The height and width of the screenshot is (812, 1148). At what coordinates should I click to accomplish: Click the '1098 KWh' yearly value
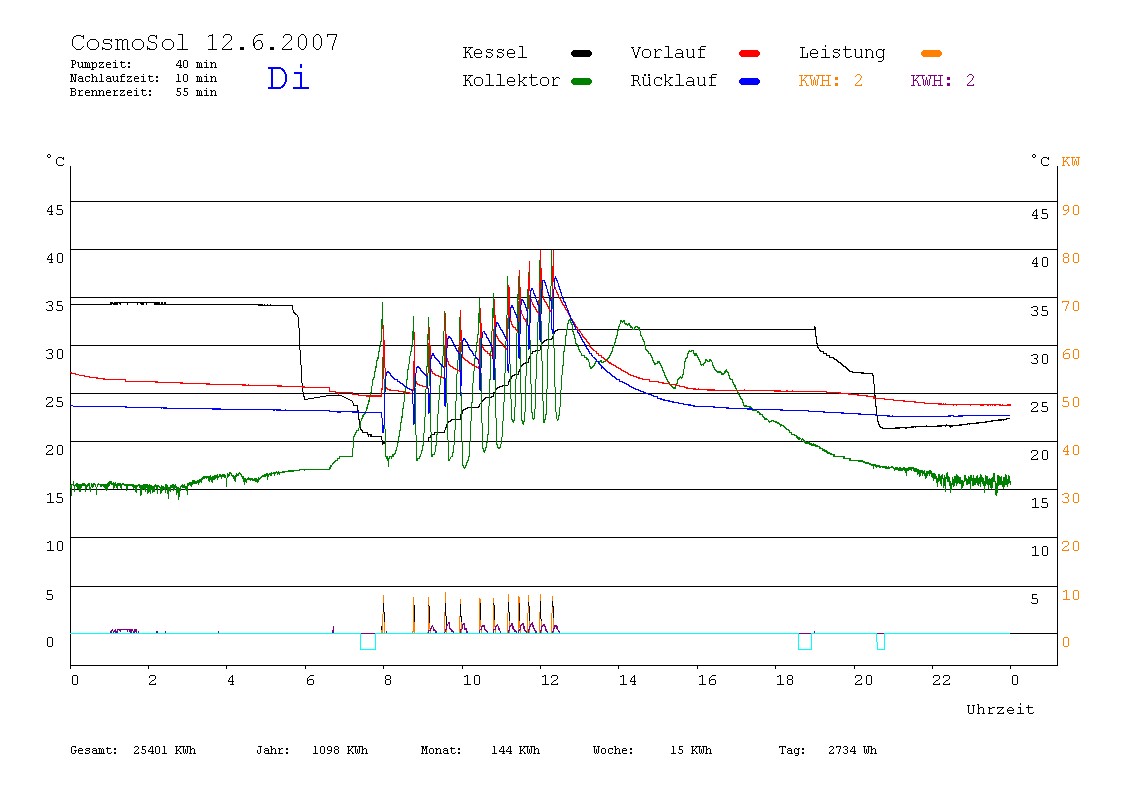(x=340, y=750)
